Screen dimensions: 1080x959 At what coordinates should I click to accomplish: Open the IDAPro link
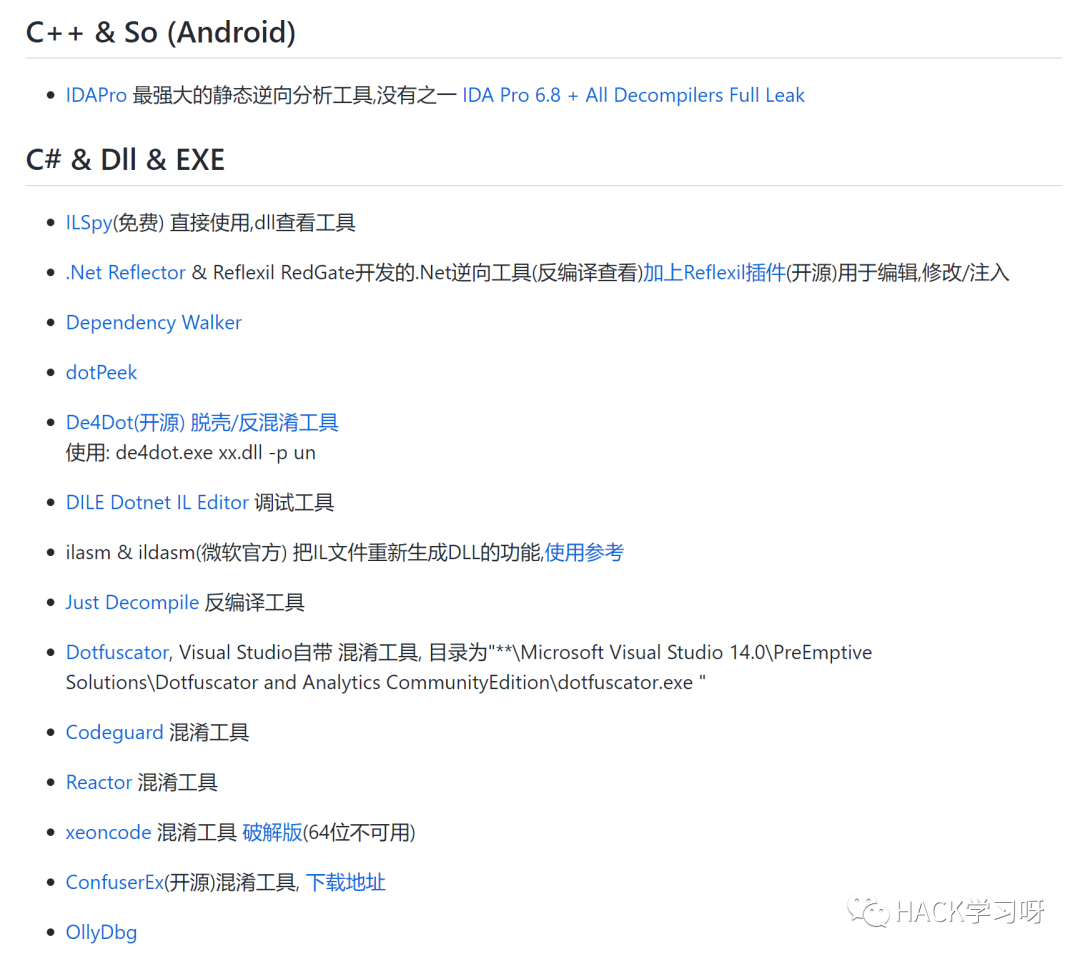pyautogui.click(x=96, y=95)
